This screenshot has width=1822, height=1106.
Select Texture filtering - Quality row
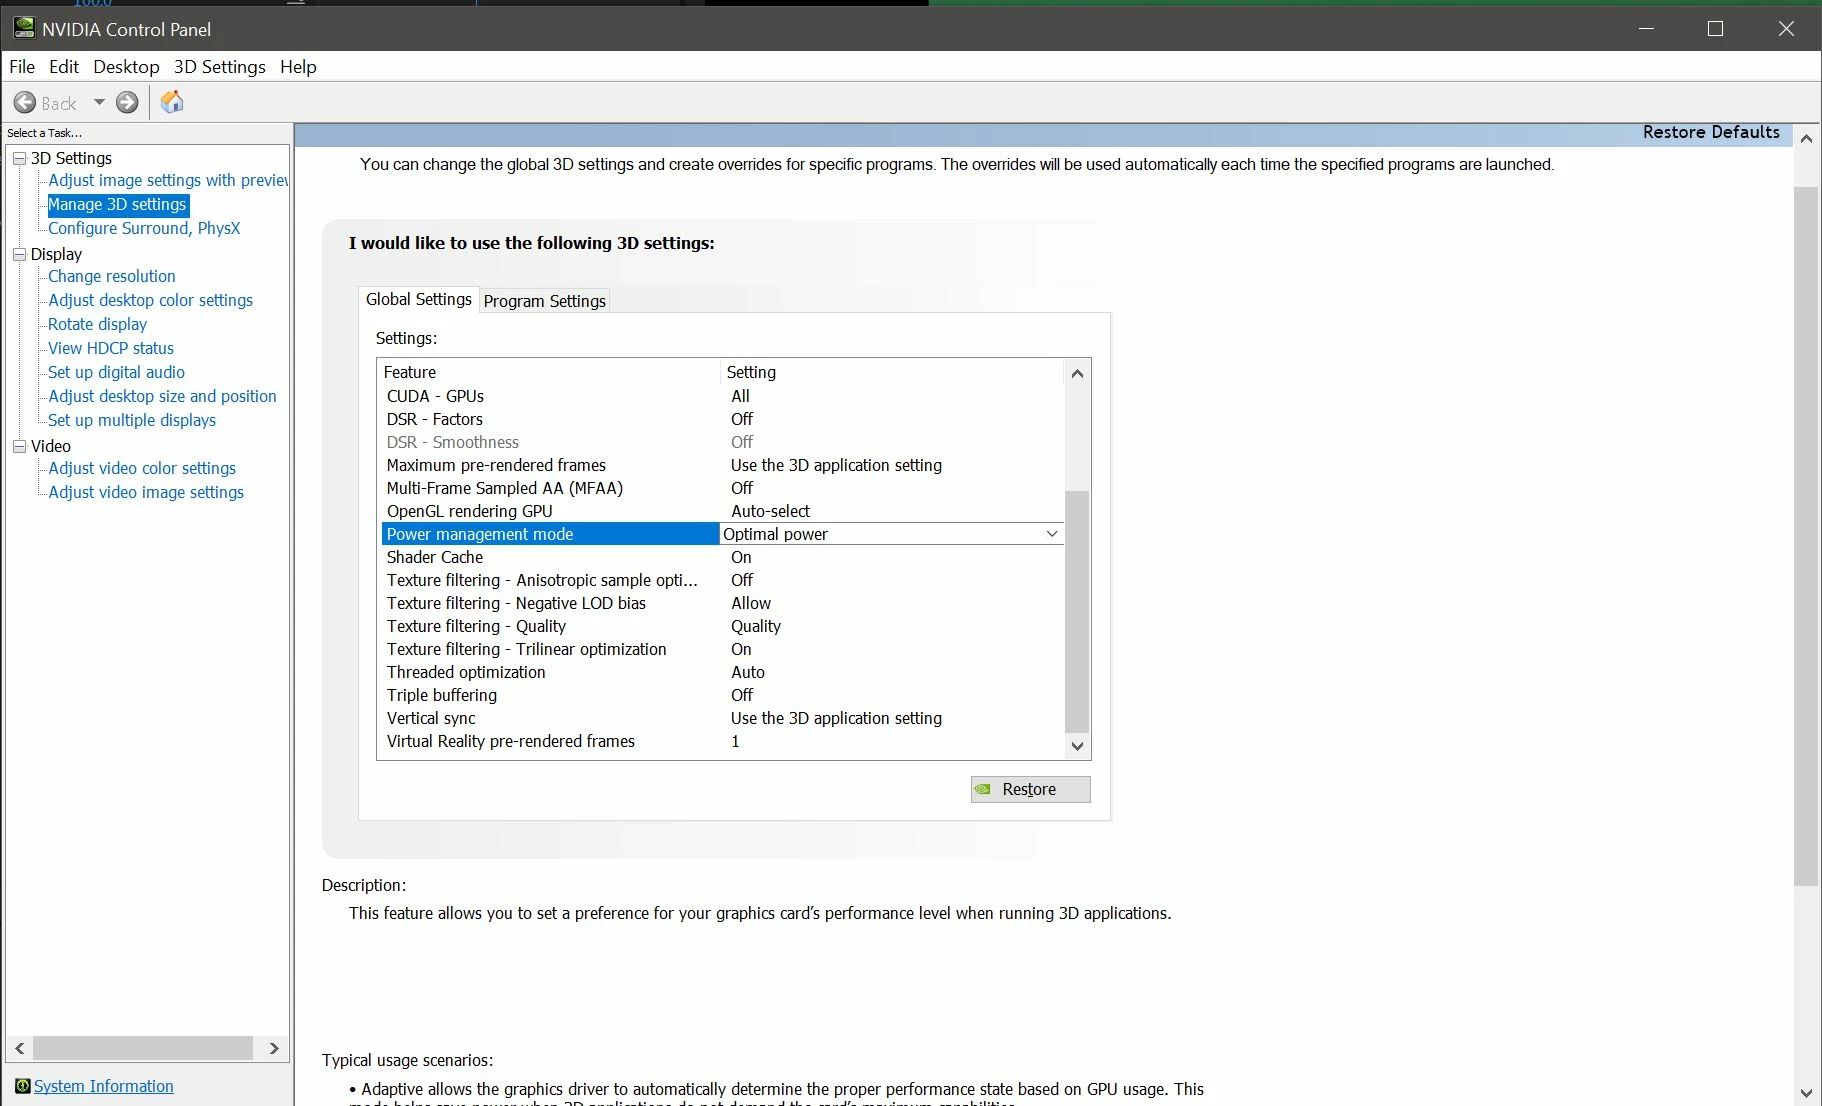click(720, 626)
